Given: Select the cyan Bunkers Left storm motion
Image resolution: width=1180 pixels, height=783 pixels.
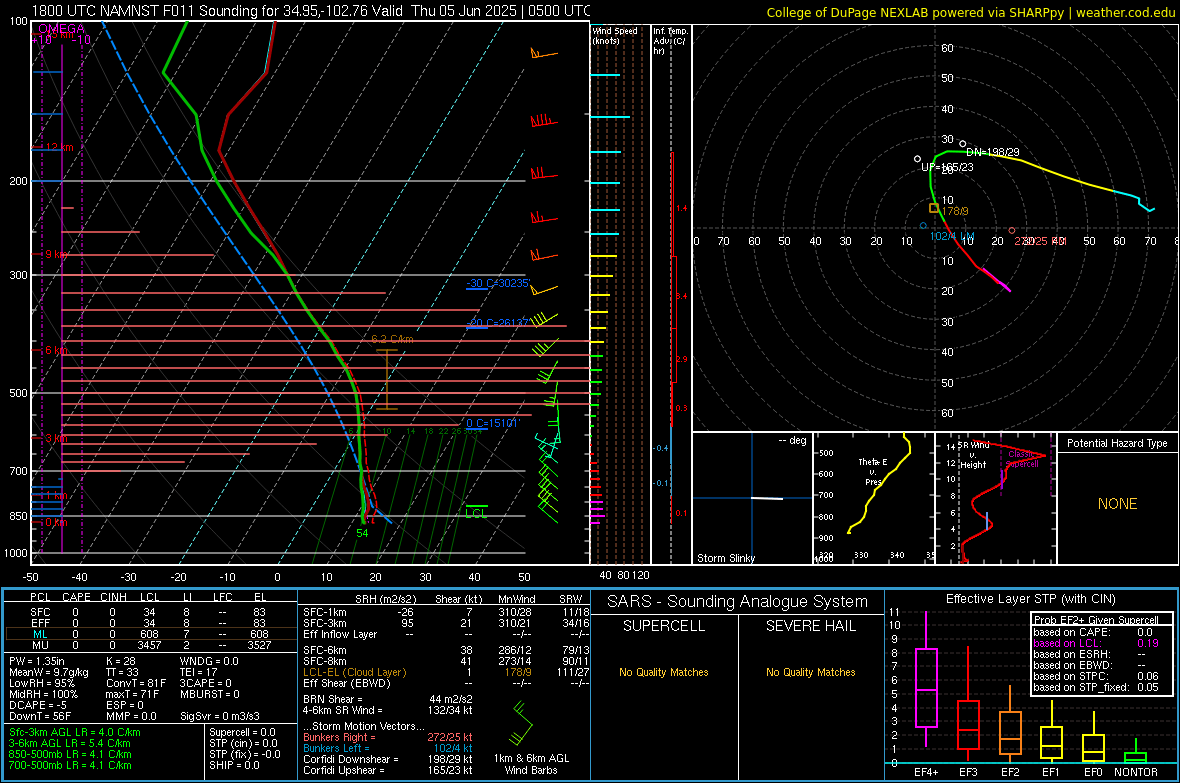Looking at the screenshot, I should tap(388, 748).
